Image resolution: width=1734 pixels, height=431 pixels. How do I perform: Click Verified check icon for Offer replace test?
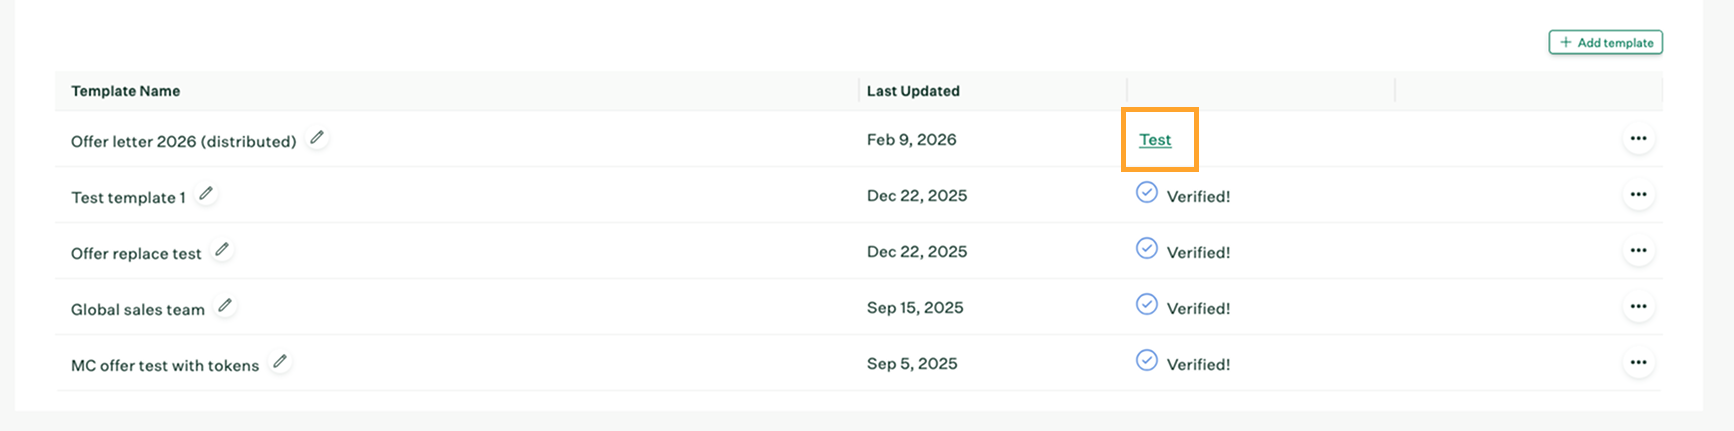pyautogui.click(x=1147, y=248)
